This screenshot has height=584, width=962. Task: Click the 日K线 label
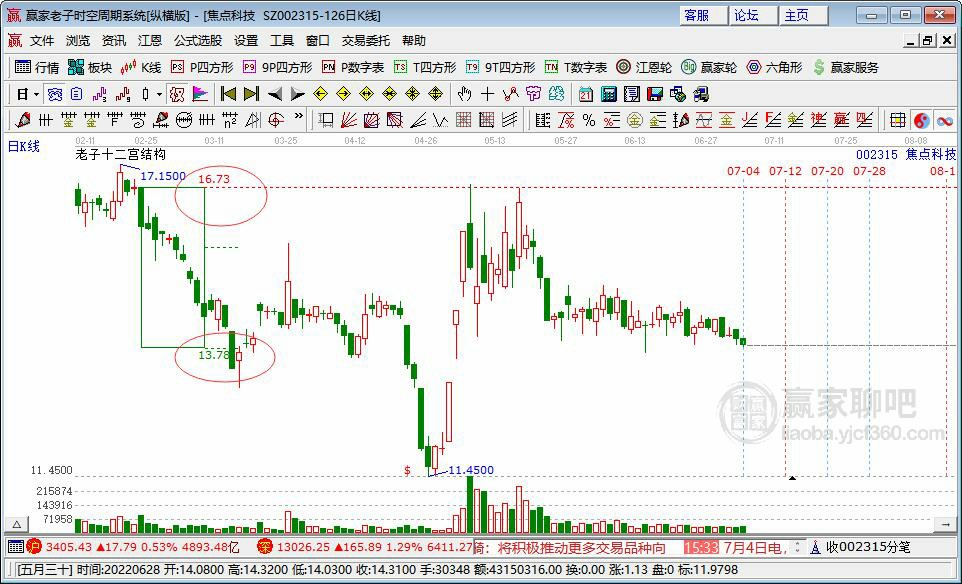(23, 146)
